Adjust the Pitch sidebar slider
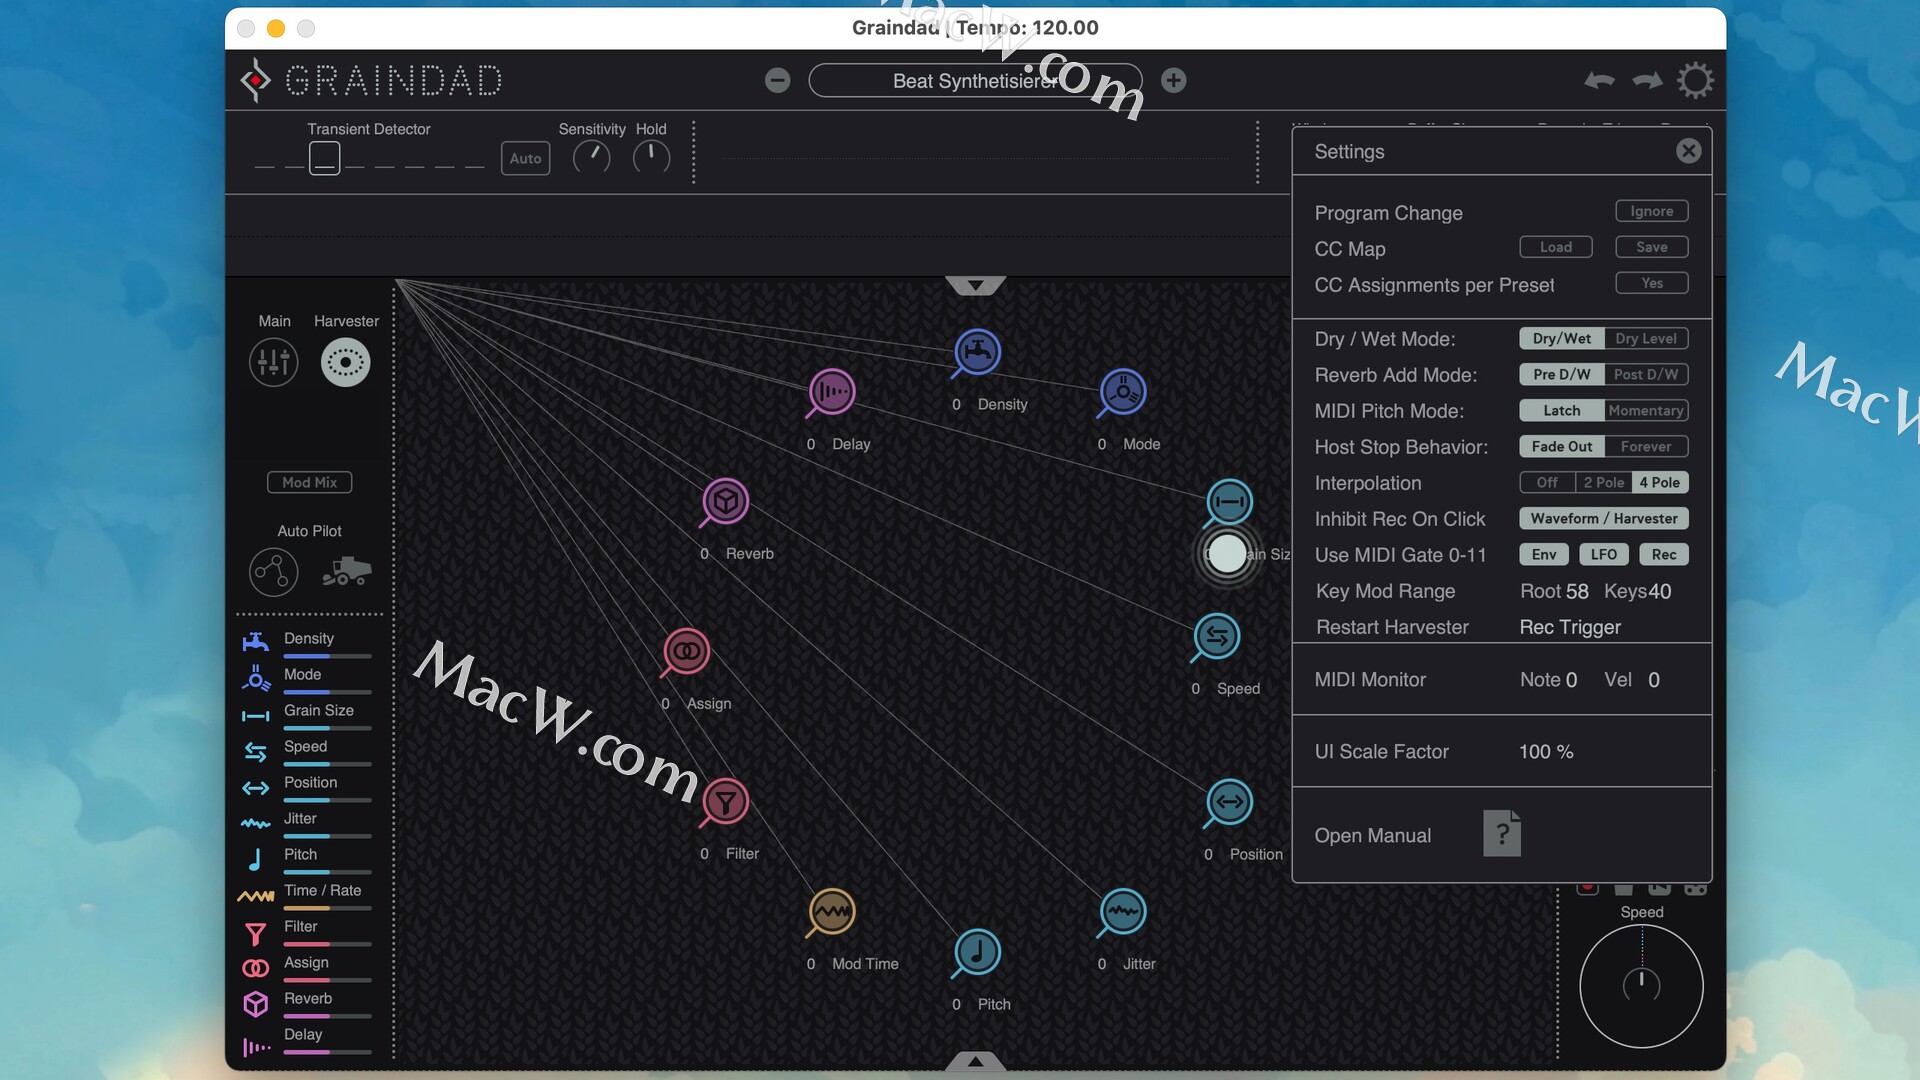The width and height of the screenshot is (1920, 1080). click(x=328, y=872)
